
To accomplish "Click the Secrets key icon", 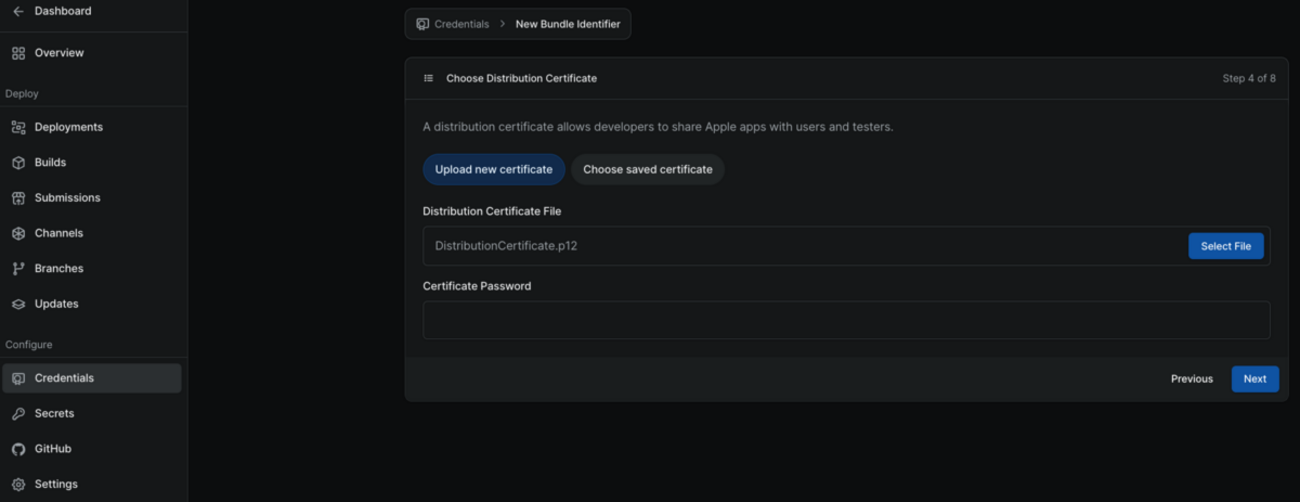I will [x=18, y=414].
